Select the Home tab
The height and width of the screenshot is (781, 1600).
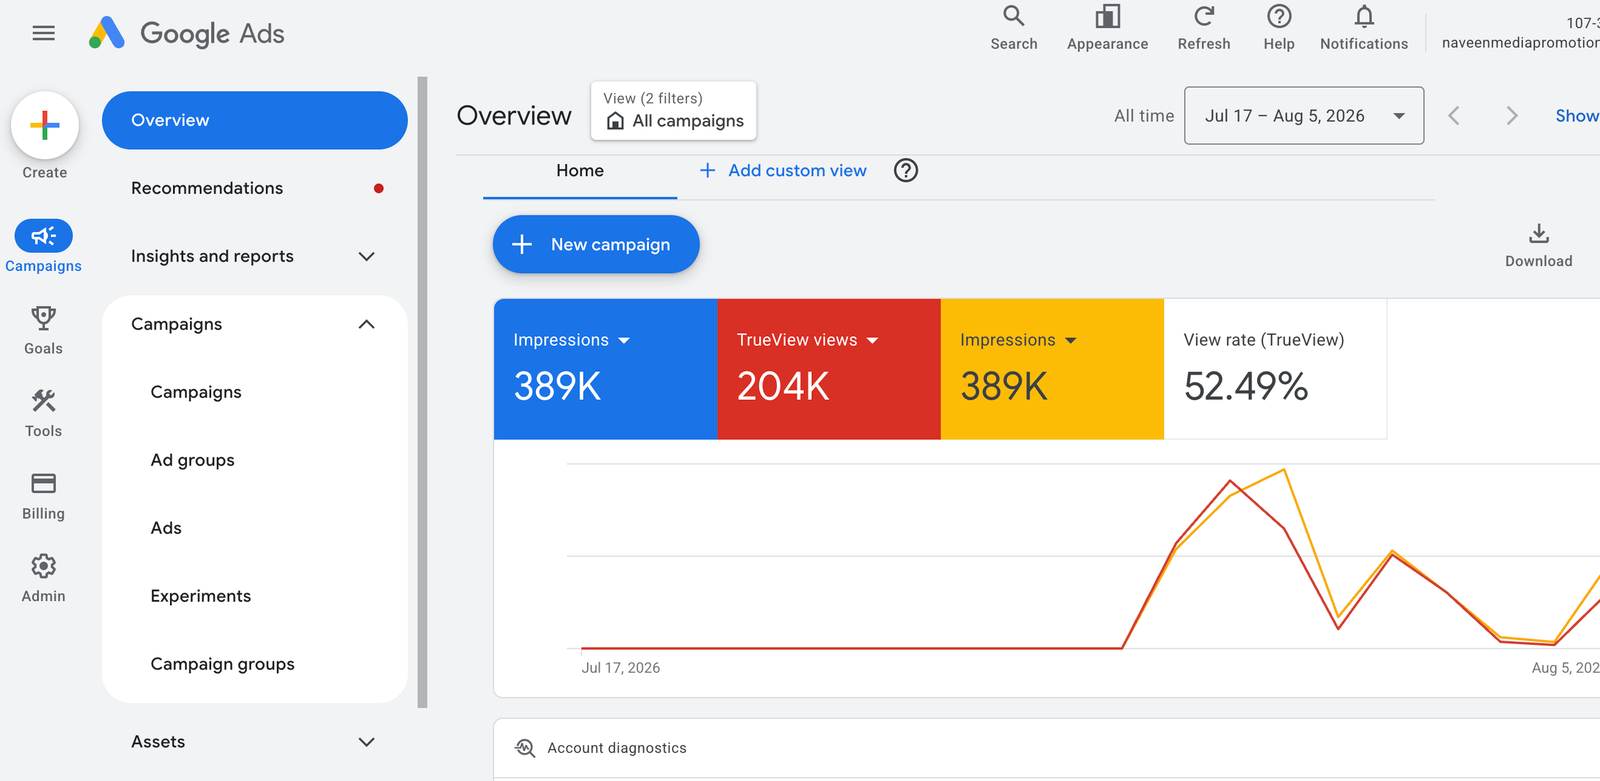click(580, 171)
